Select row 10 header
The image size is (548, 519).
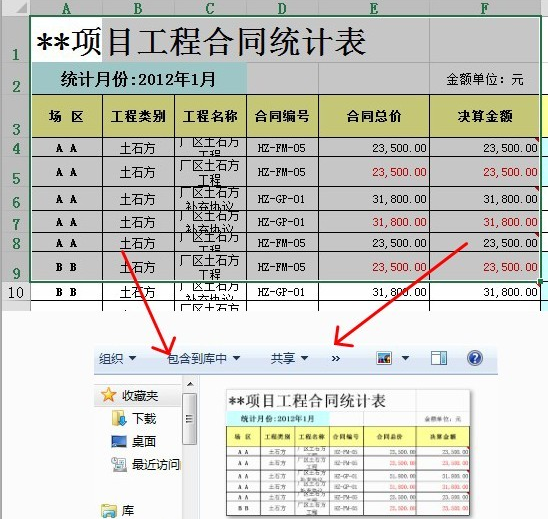click(x=15, y=292)
